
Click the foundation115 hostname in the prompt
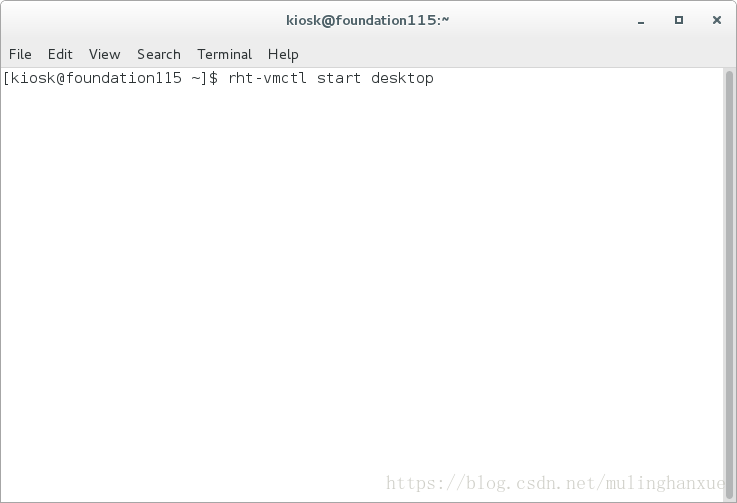click(x=124, y=78)
